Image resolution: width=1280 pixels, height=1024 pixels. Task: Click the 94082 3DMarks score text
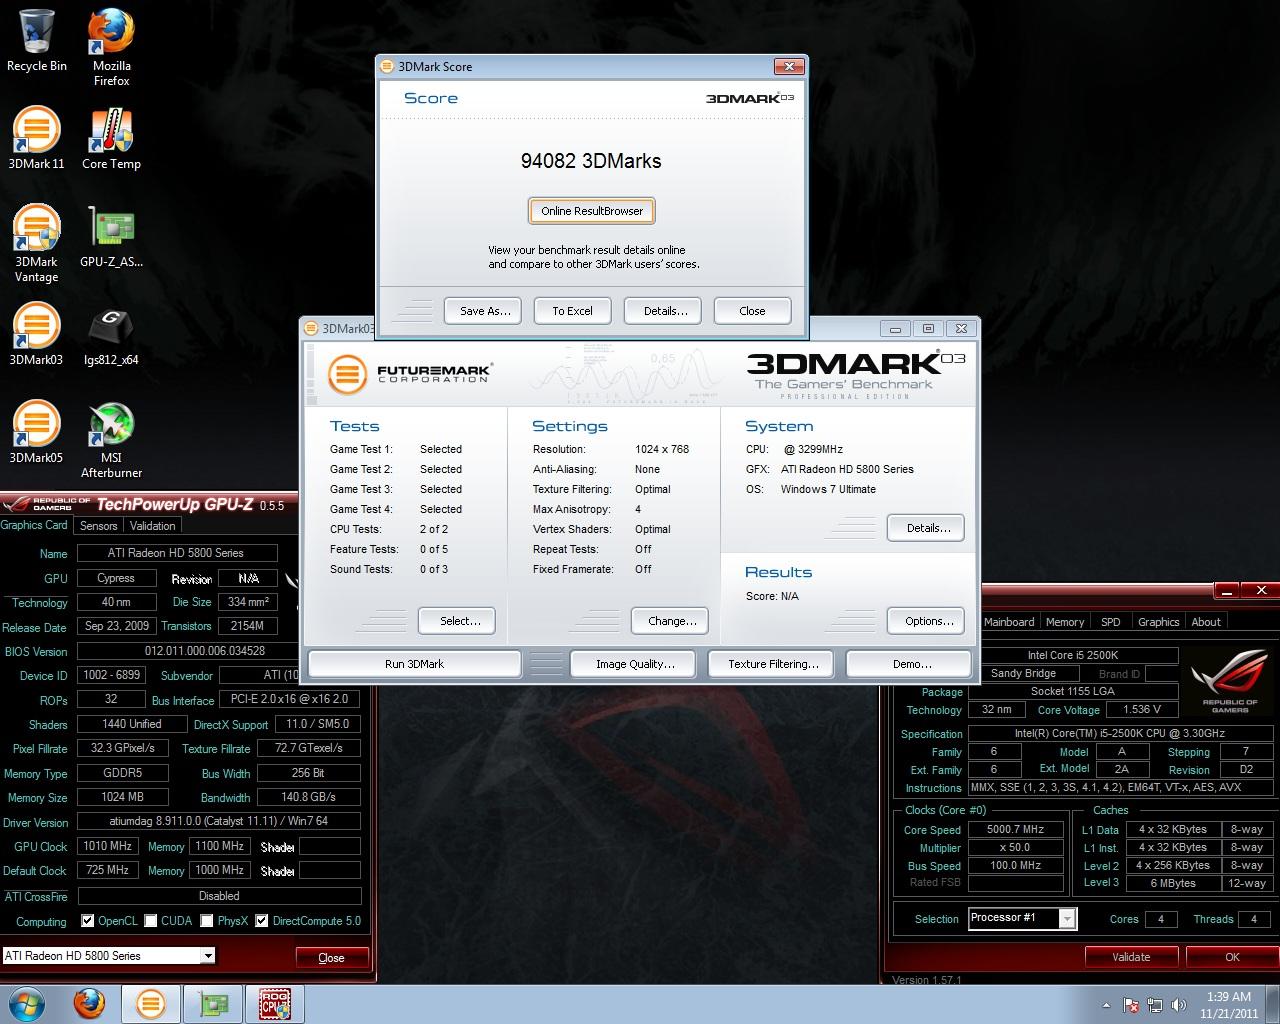591,161
